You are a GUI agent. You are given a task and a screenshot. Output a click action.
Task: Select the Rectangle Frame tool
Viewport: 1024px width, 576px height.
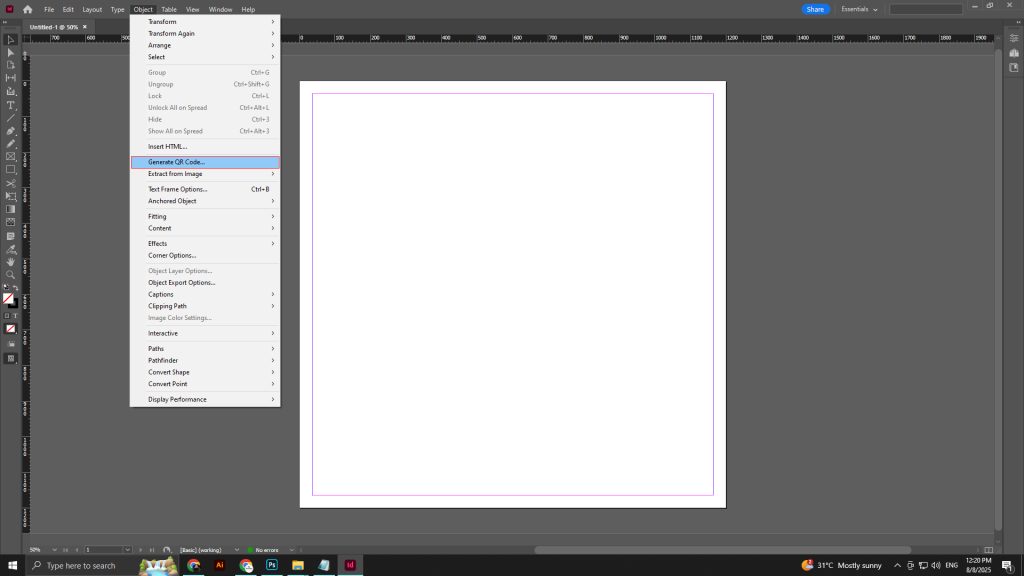coord(12,156)
